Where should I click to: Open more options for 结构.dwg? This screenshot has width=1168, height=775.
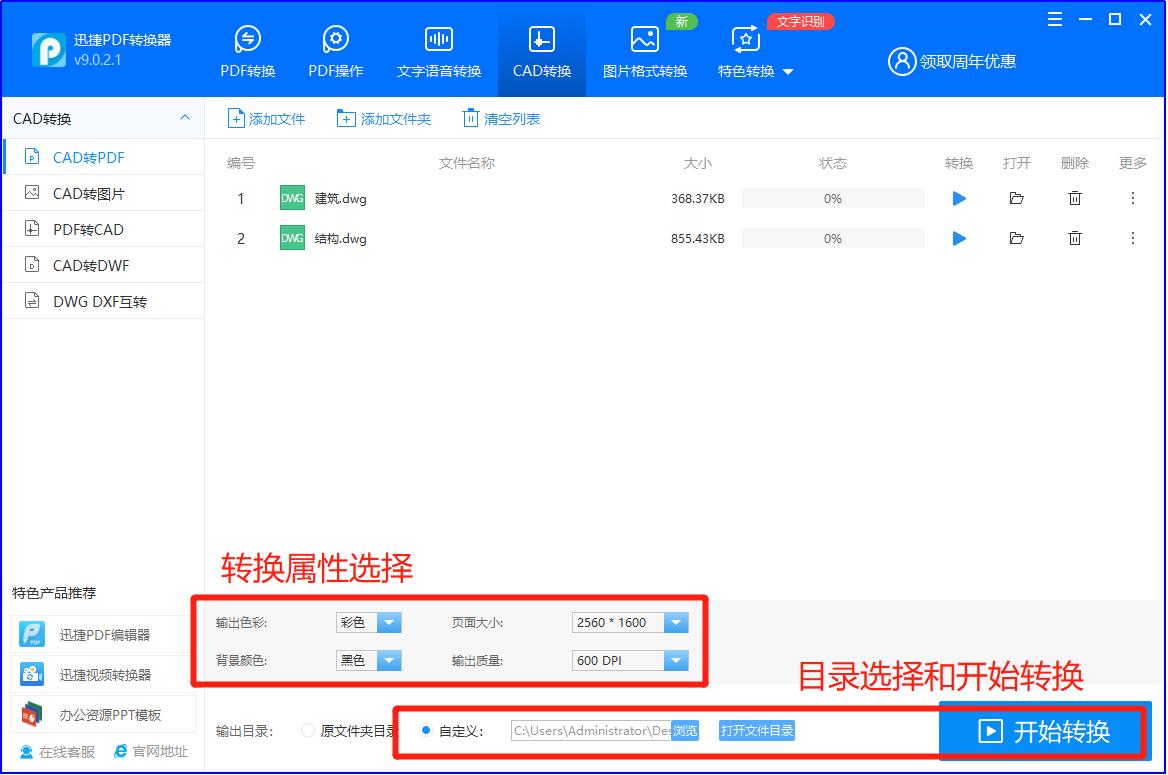(1132, 238)
